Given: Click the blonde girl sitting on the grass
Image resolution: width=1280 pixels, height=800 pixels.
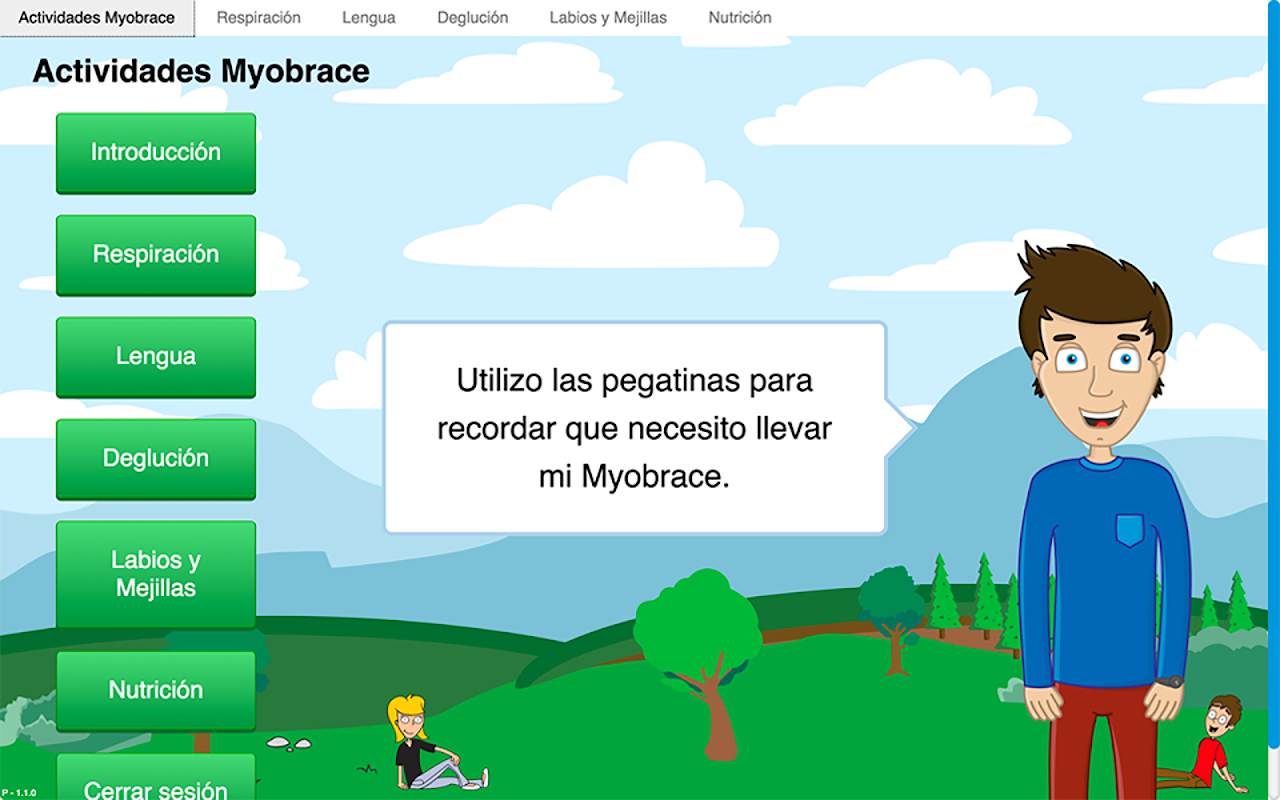Looking at the screenshot, I should click(x=436, y=743).
